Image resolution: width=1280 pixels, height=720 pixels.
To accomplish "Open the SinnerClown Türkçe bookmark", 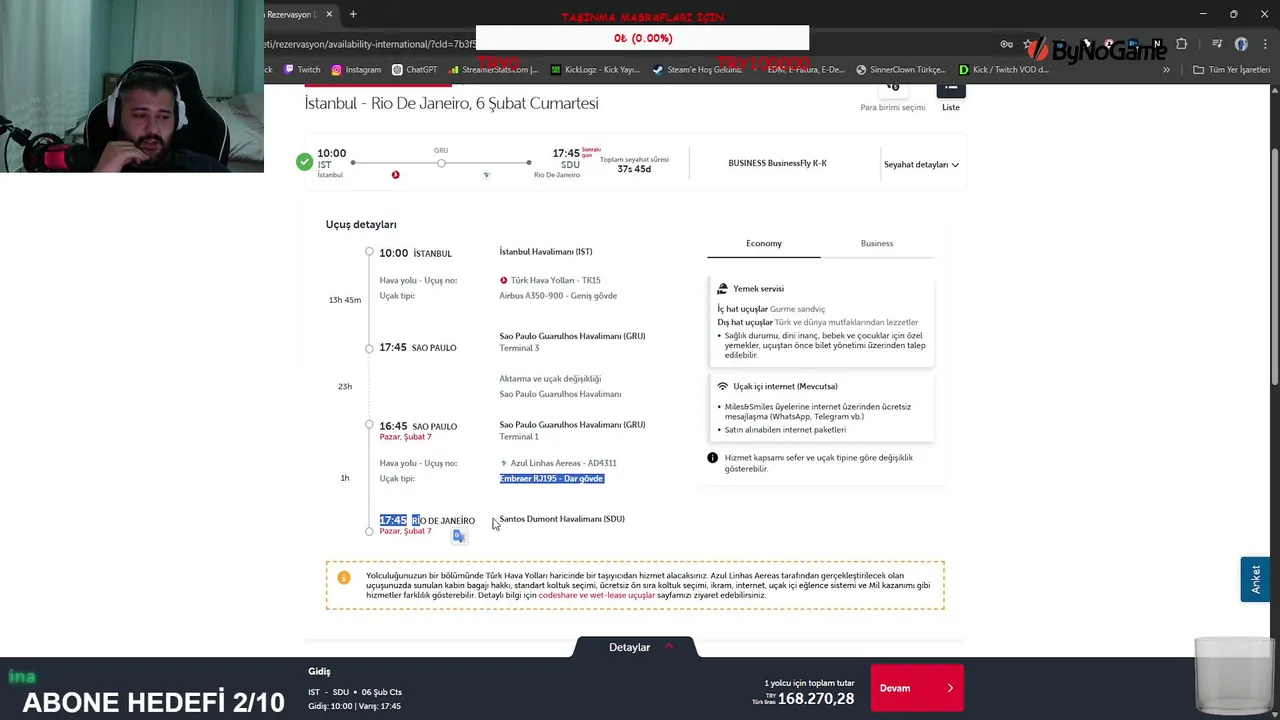I will click(x=901, y=70).
